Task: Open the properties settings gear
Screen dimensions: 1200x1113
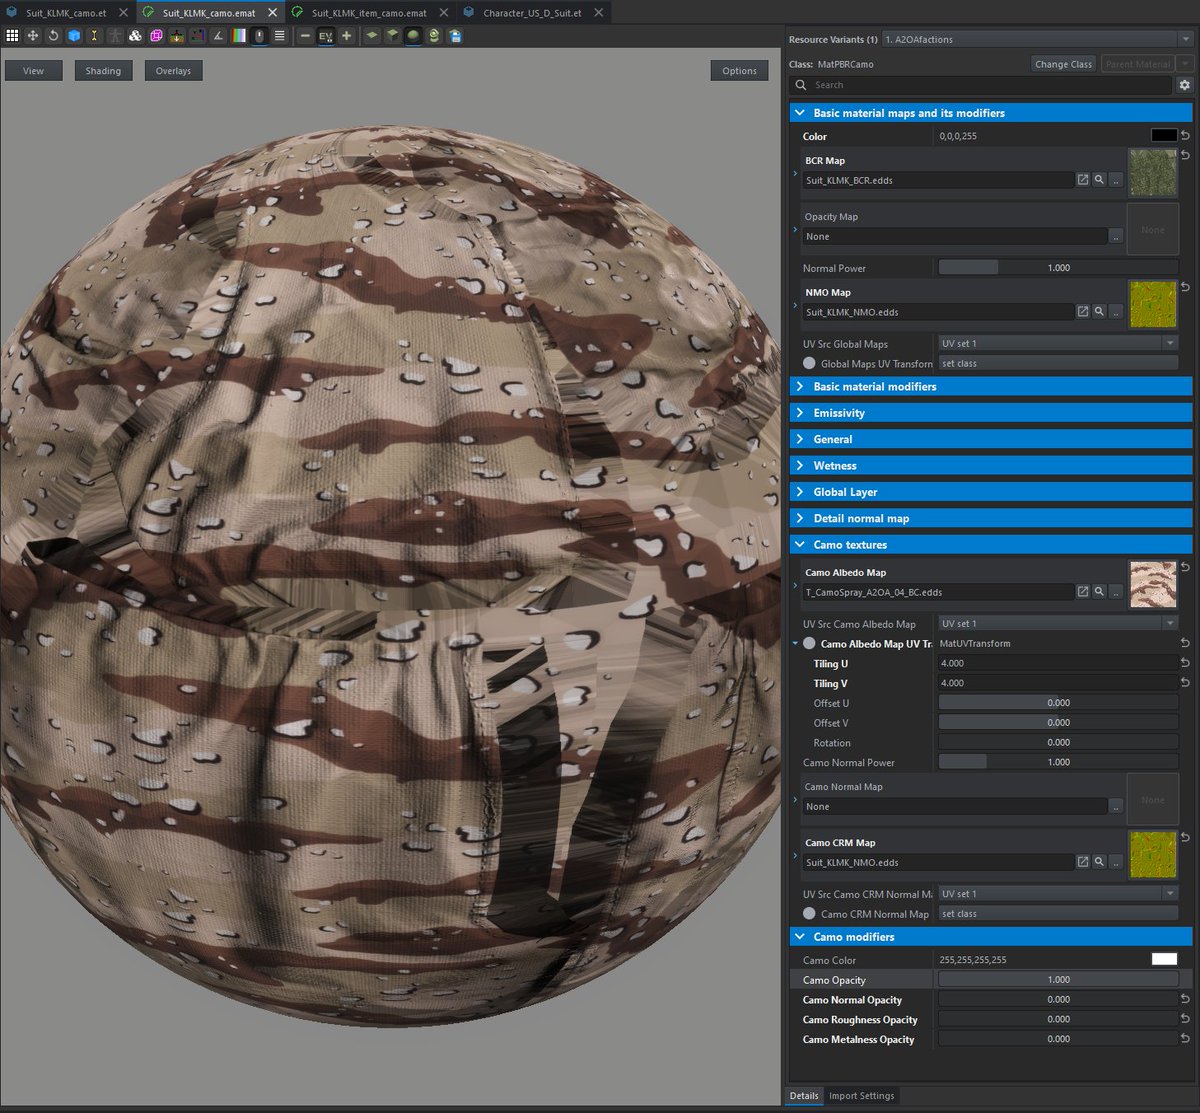Action: pyautogui.click(x=1185, y=85)
